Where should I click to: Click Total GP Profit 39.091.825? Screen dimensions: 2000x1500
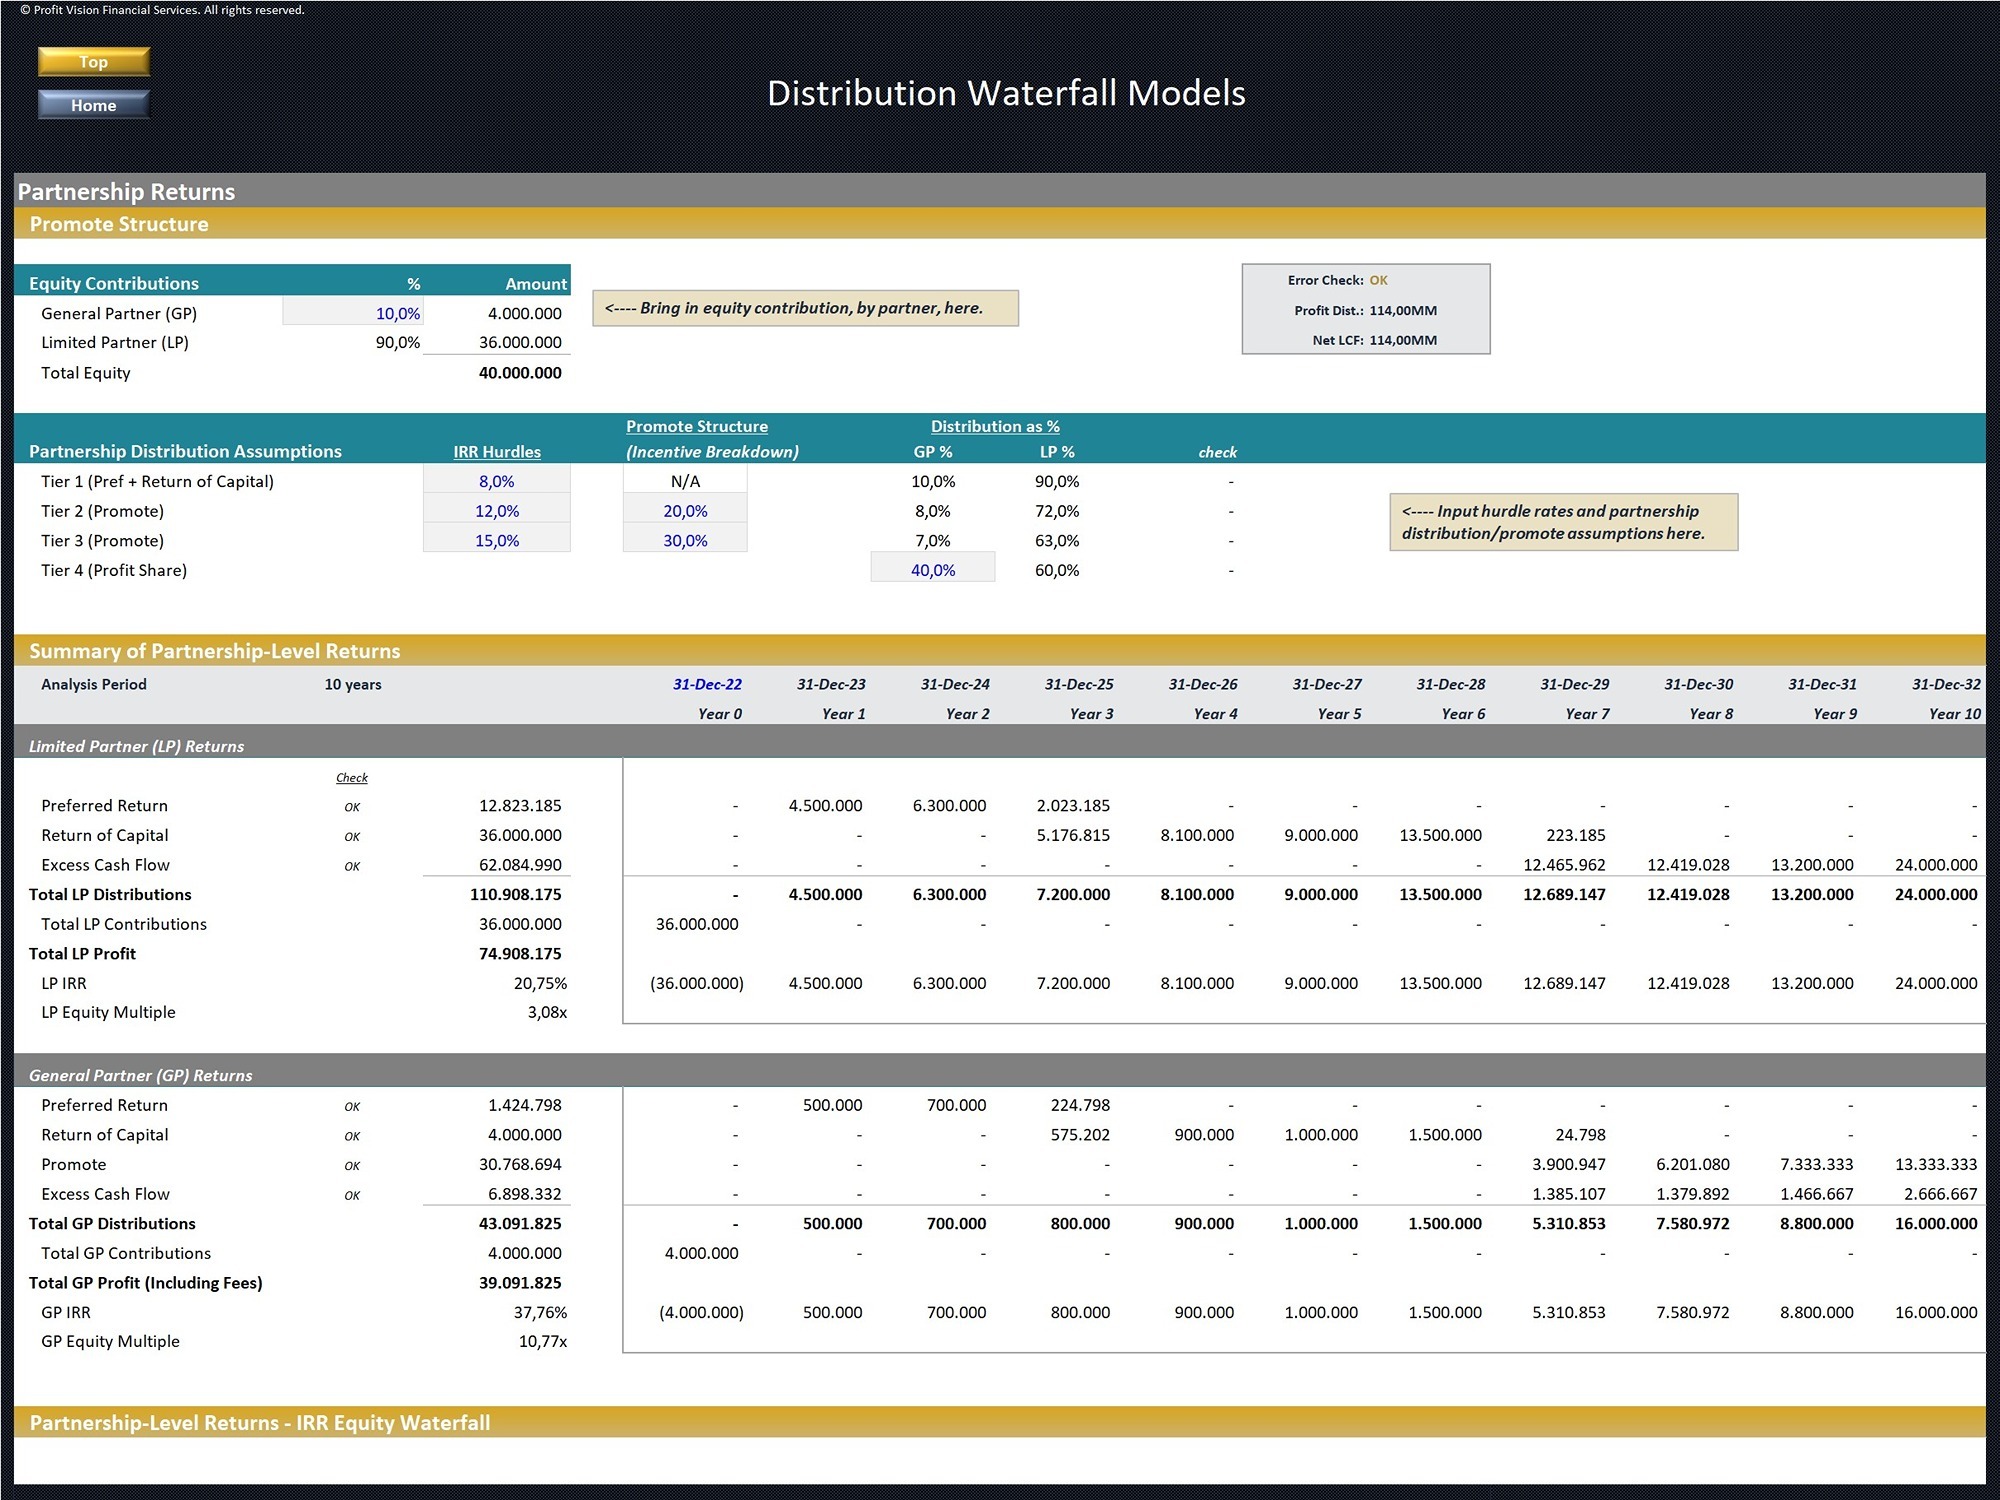(520, 1283)
